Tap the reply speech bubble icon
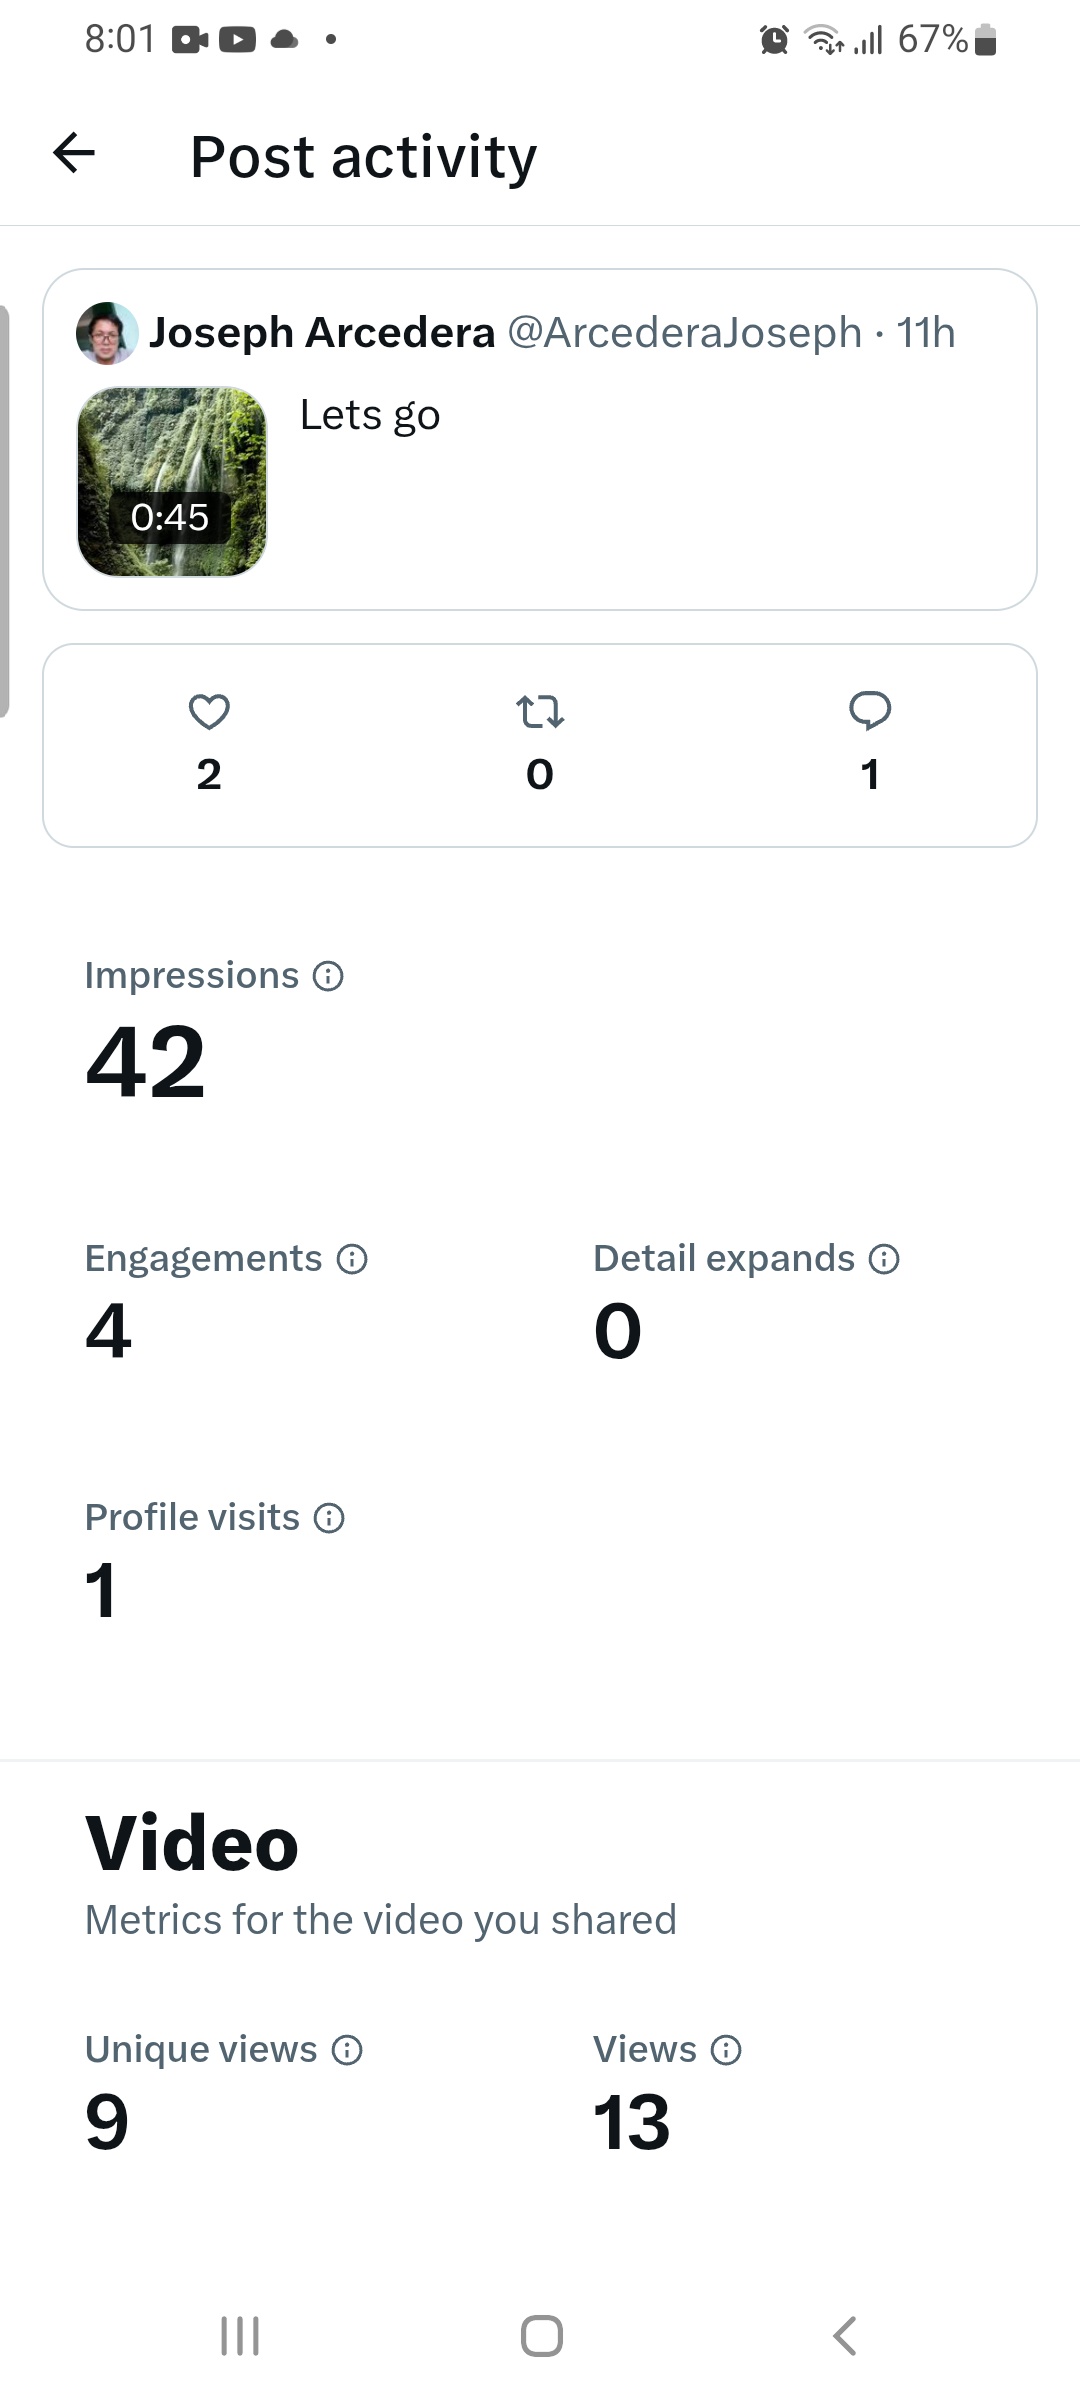 [x=870, y=711]
